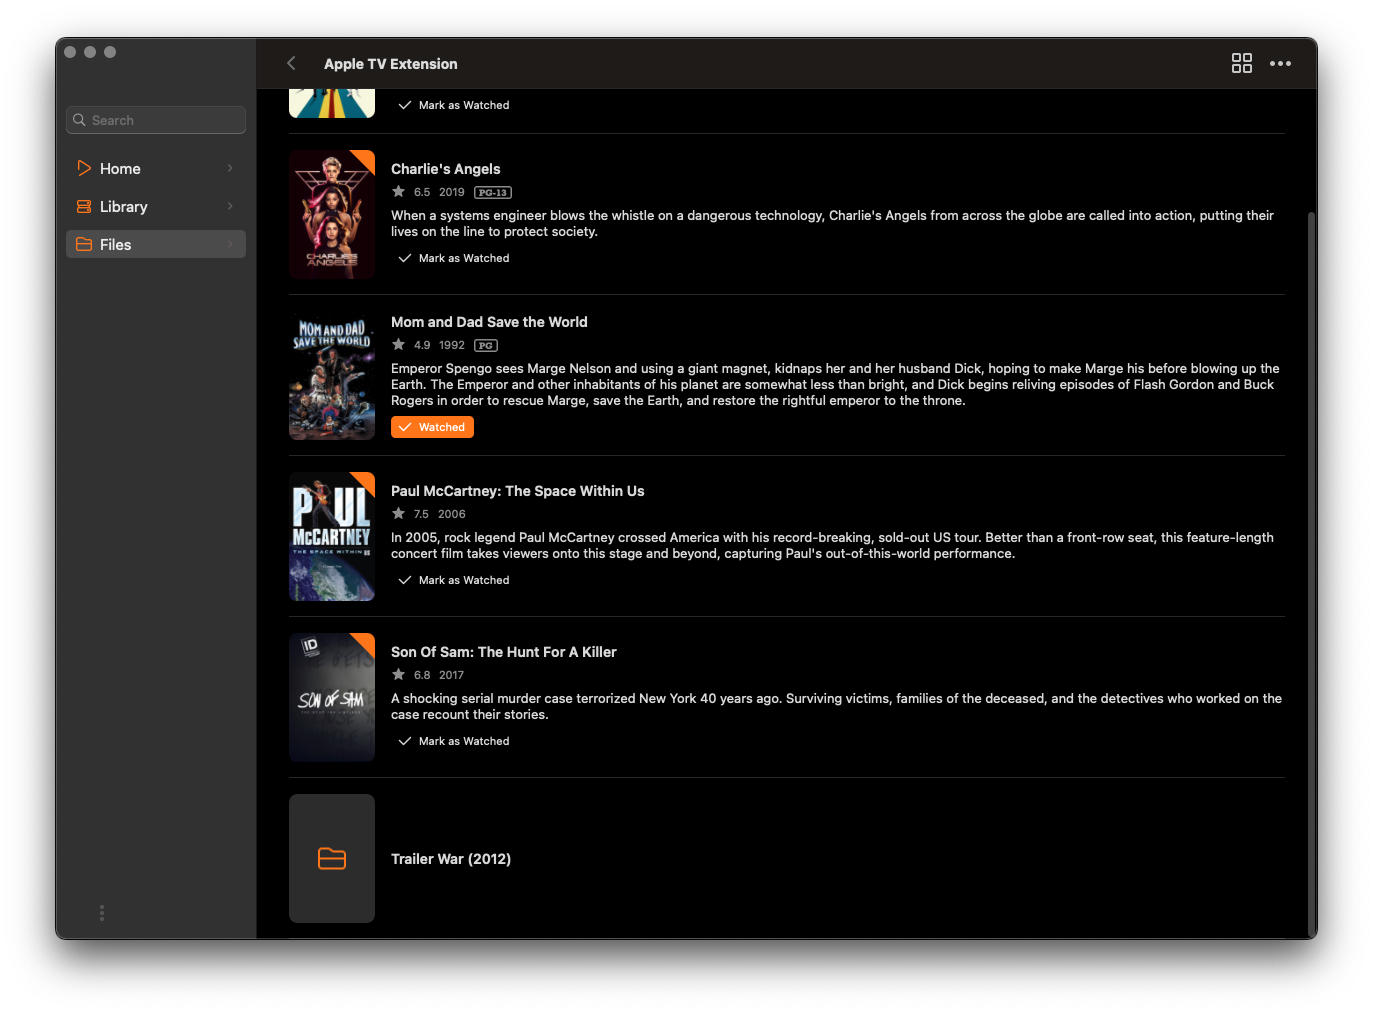Mark Paul McCartney film as watched
This screenshot has width=1373, height=1013.
click(454, 580)
